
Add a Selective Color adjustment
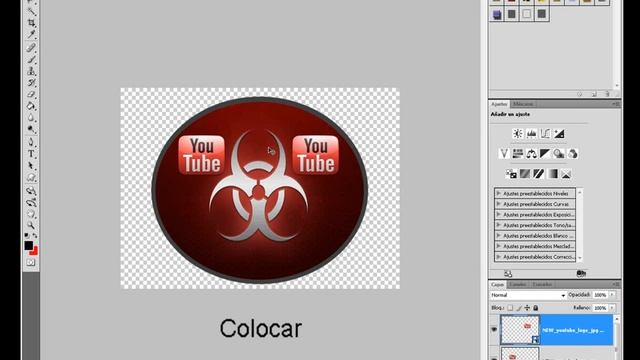coord(566,174)
